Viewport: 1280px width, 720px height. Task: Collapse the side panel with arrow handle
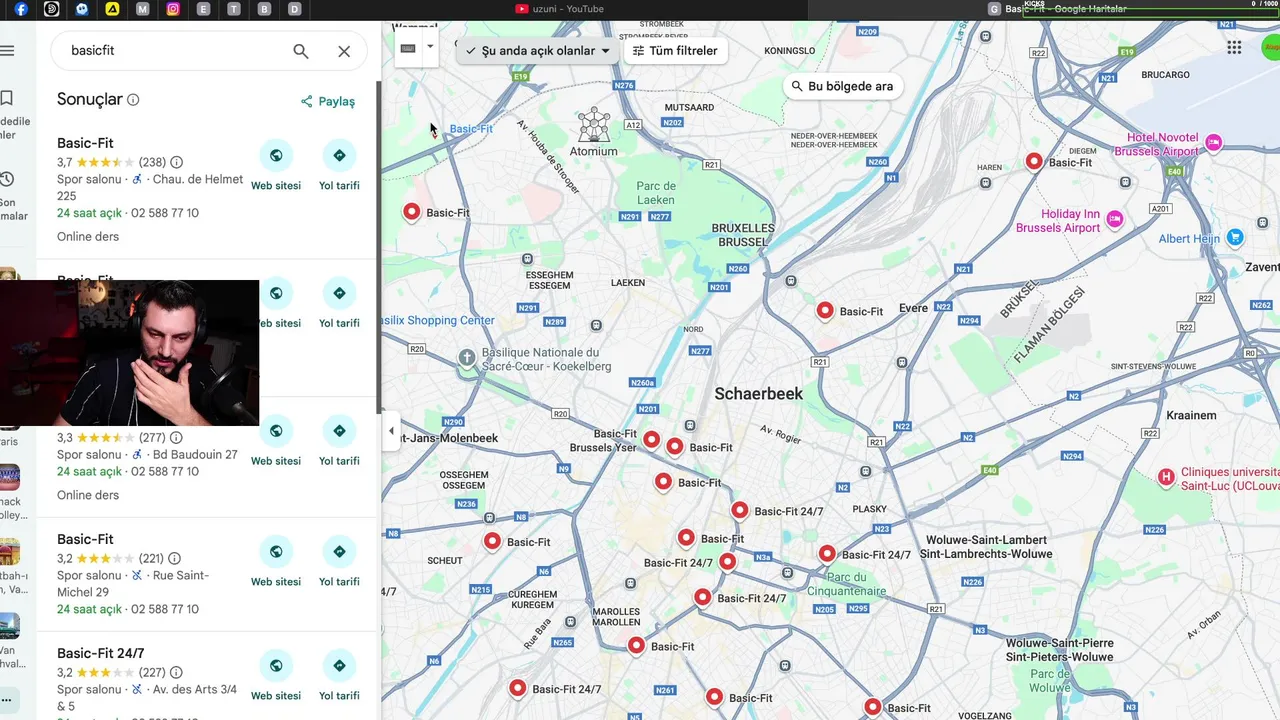click(391, 431)
